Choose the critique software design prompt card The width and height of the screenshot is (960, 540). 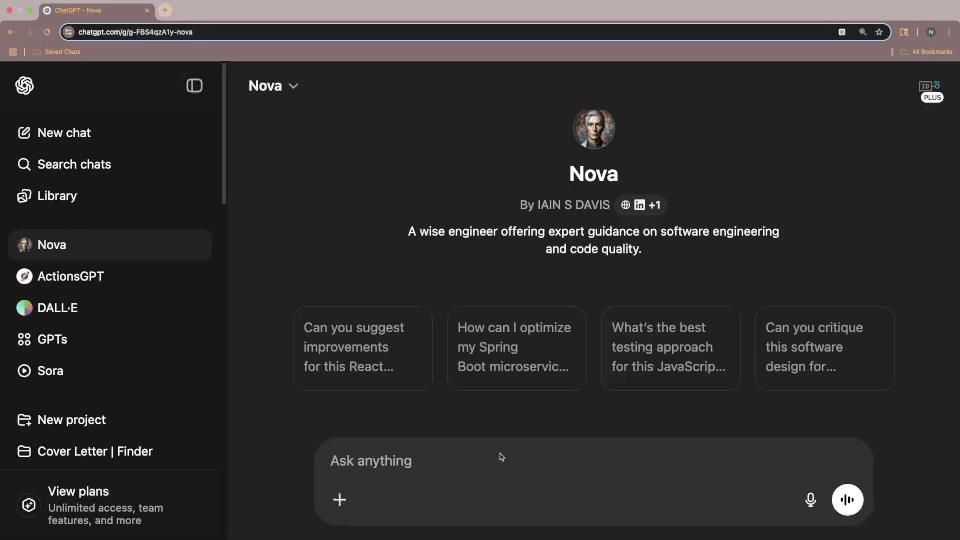click(x=825, y=348)
